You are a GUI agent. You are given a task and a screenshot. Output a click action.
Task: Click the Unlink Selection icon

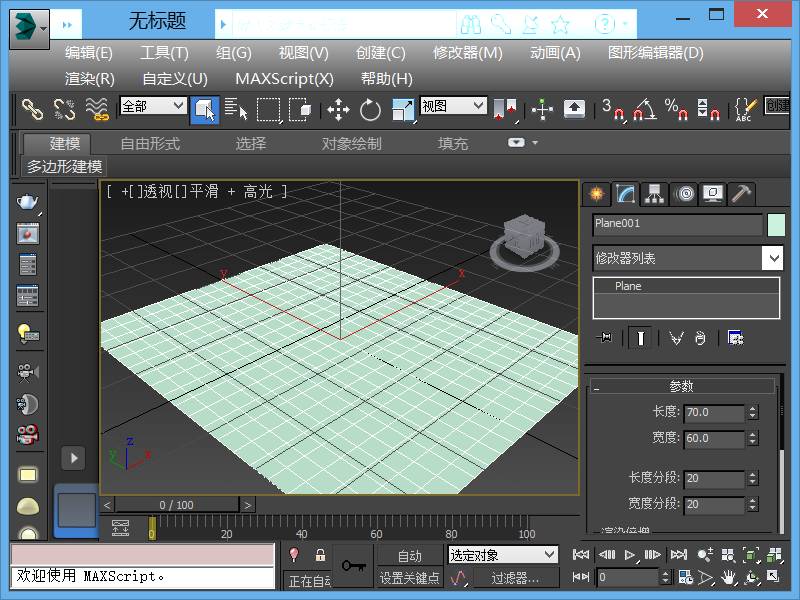click(64, 109)
